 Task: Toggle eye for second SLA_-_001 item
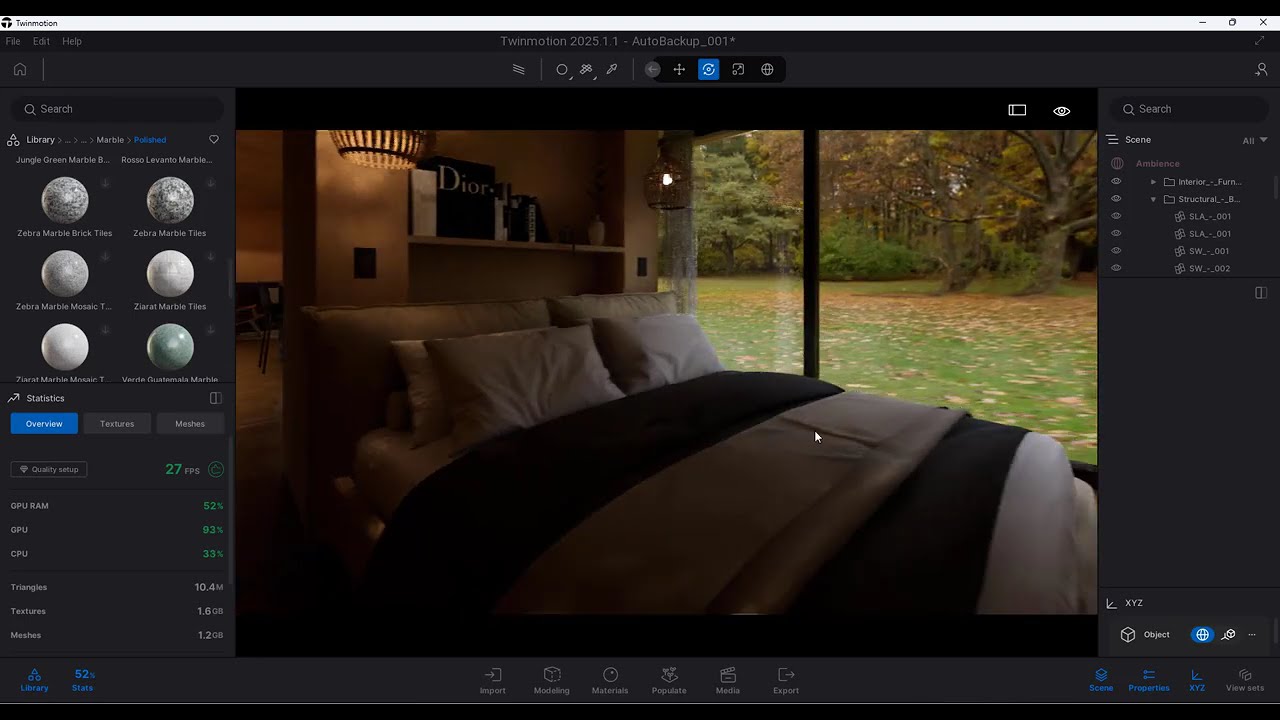(x=1116, y=233)
